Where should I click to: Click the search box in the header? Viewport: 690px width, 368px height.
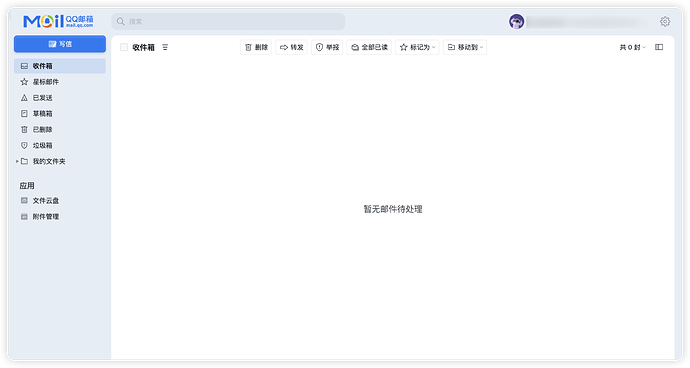pyautogui.click(x=228, y=21)
